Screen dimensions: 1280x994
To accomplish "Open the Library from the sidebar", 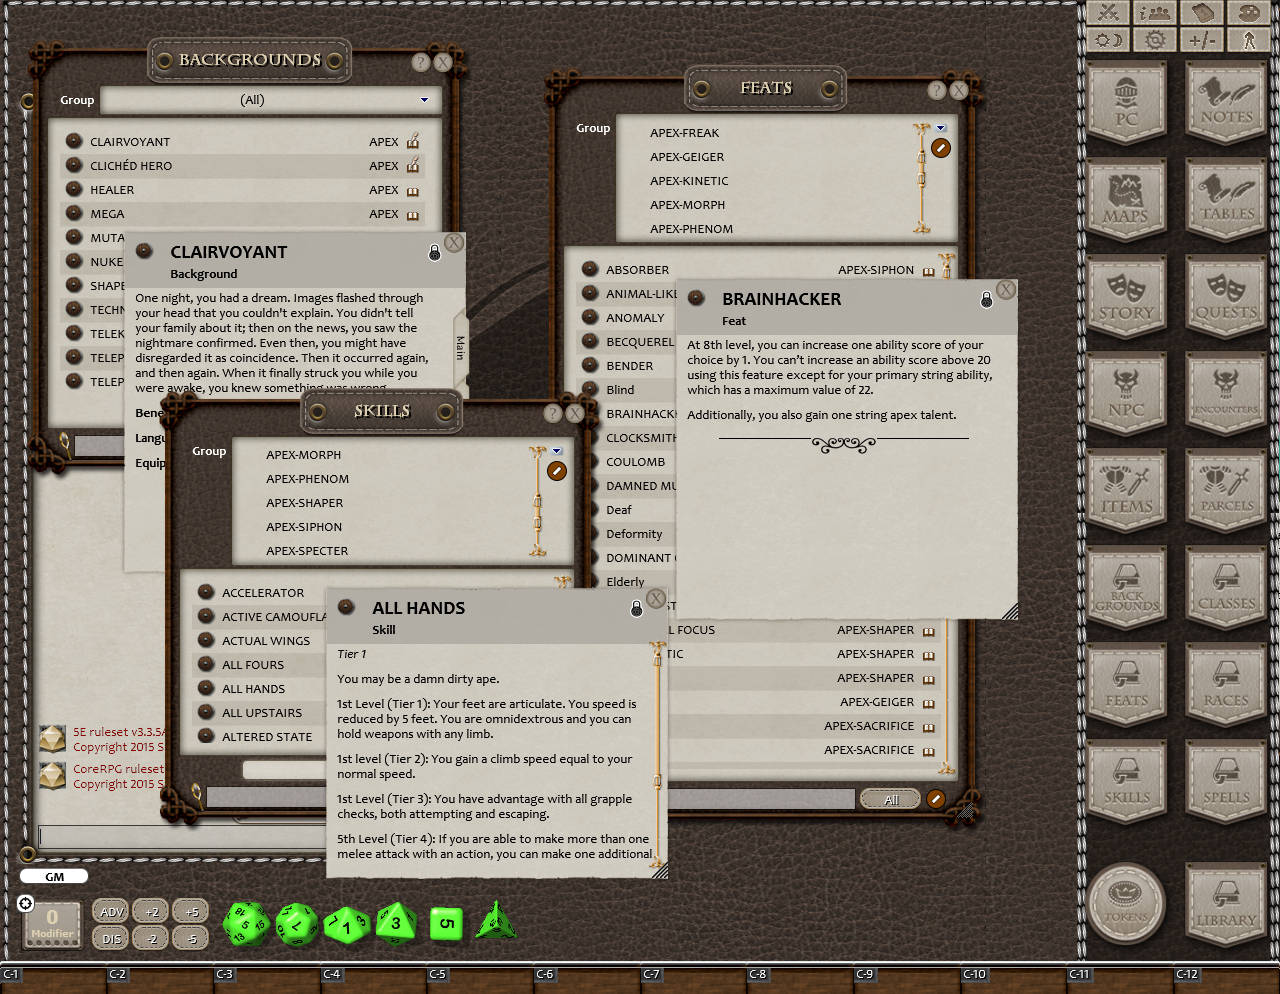I will click(x=1225, y=905).
